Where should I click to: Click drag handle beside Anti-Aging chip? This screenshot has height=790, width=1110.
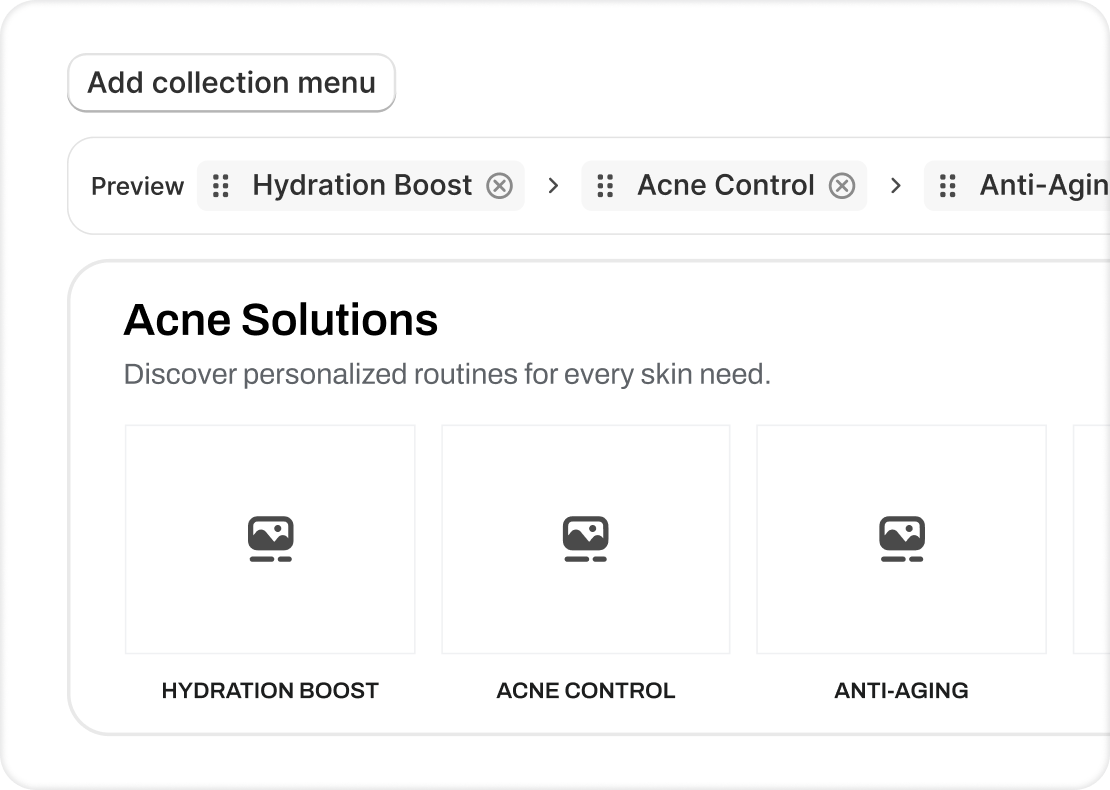948,186
